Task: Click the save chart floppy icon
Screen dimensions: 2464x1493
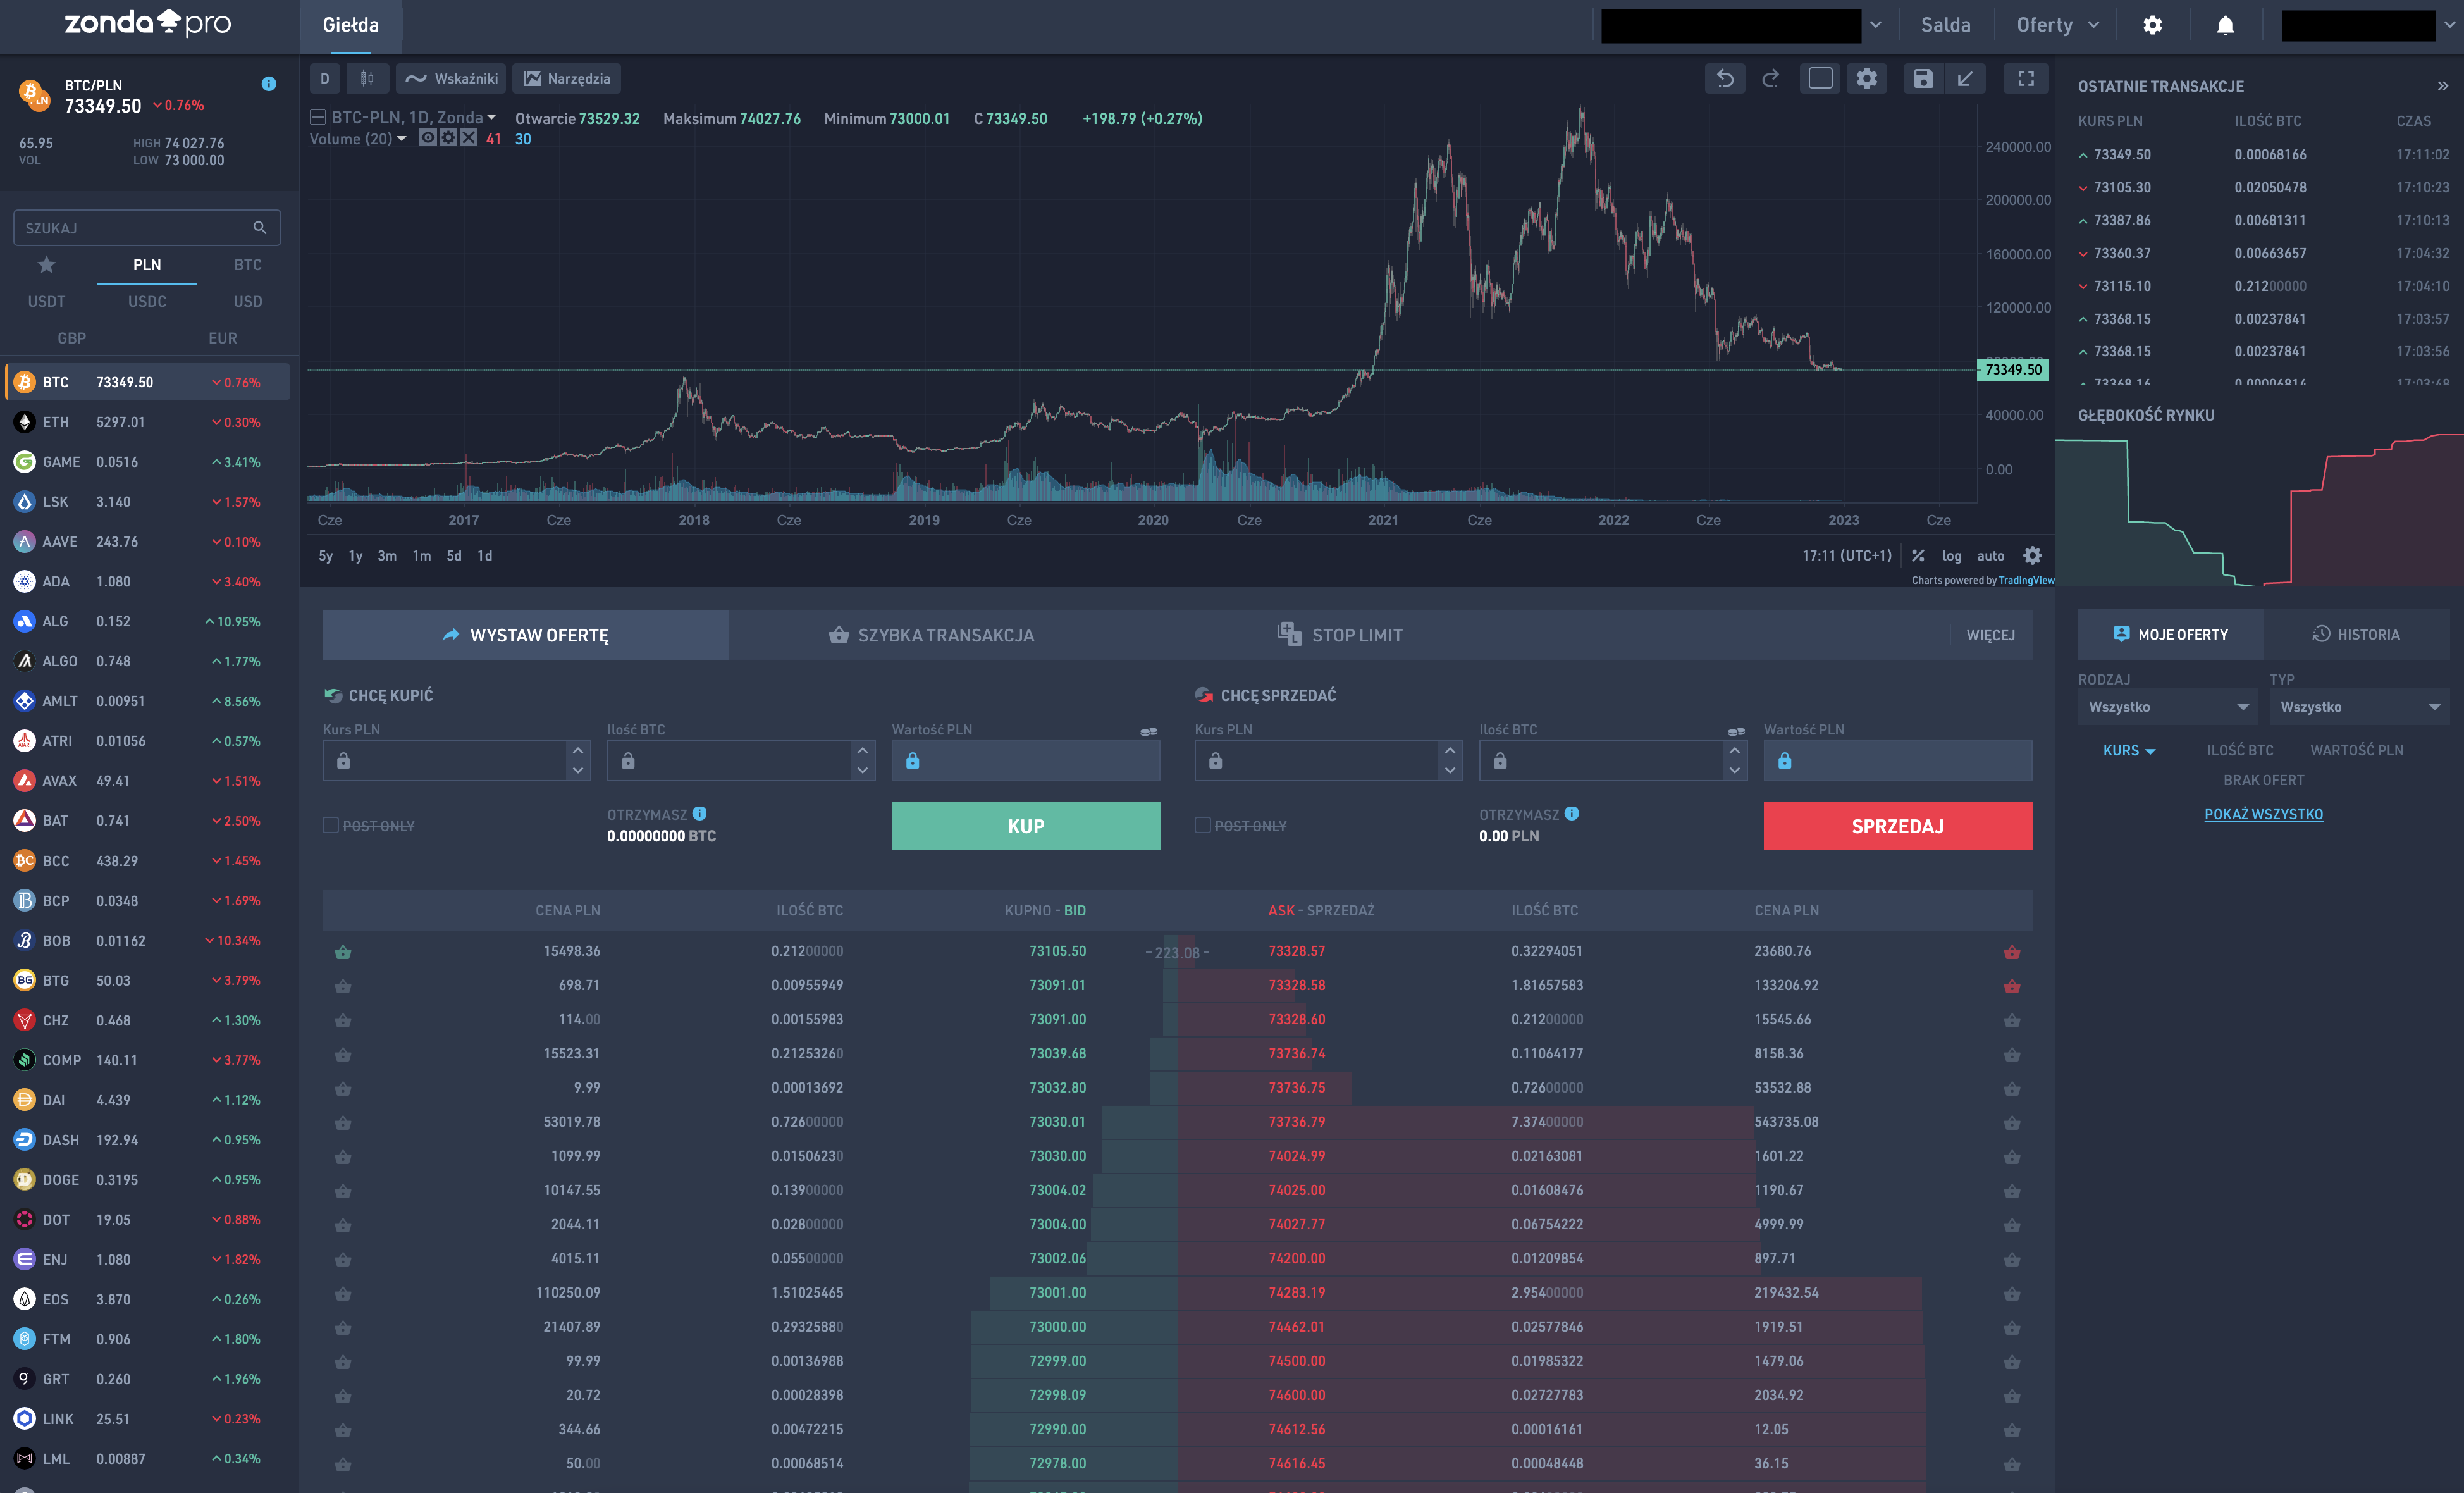Action: tap(1922, 79)
